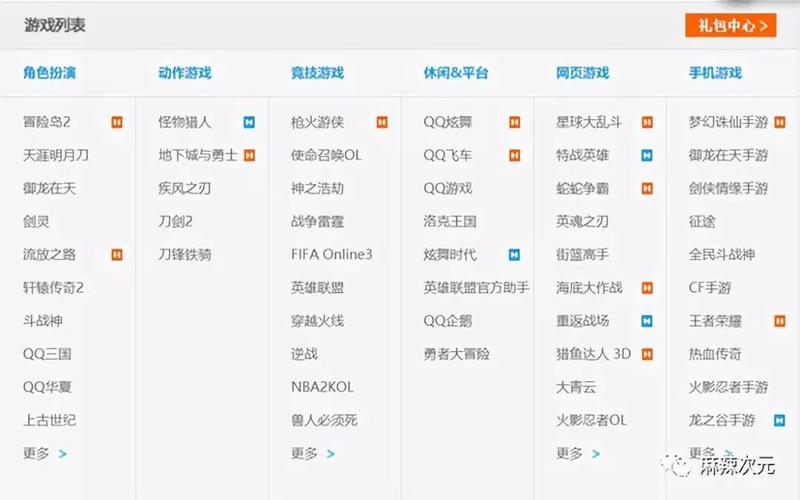Select the 动作游戏 category header
Screen dimensions: 800x500
pos(185,73)
